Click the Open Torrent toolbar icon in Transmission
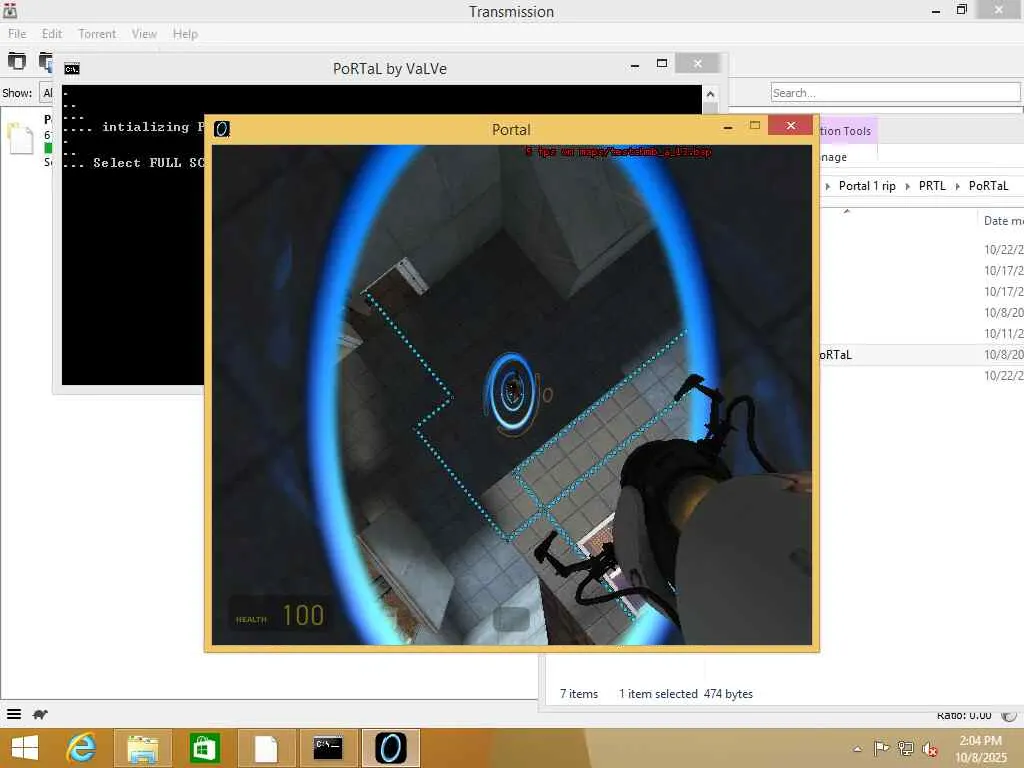 click(16, 61)
